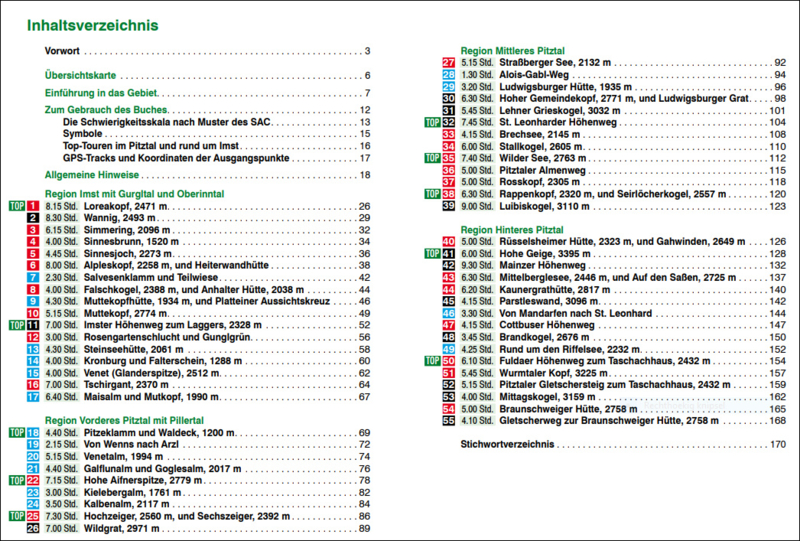Screen dimensions: 800x541
Task: Click the black number 26 badge
Action: [x=33, y=528]
